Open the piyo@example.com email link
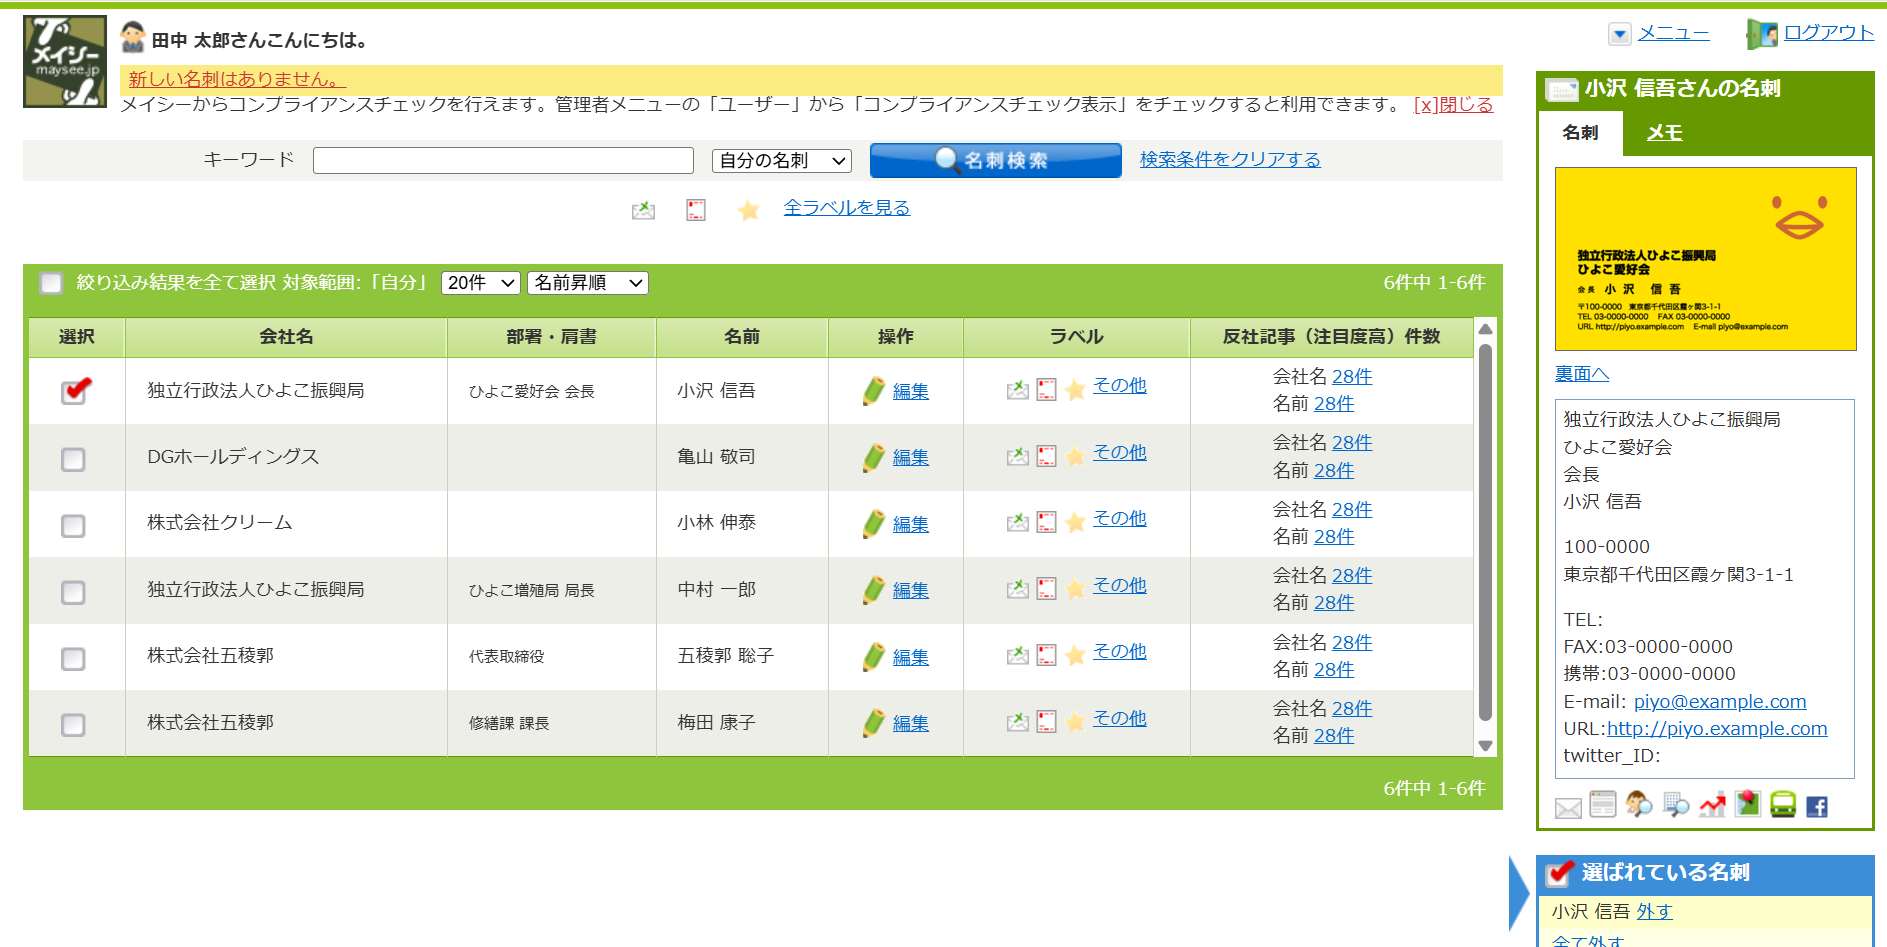Screen dimensions: 1887x947 1720,701
